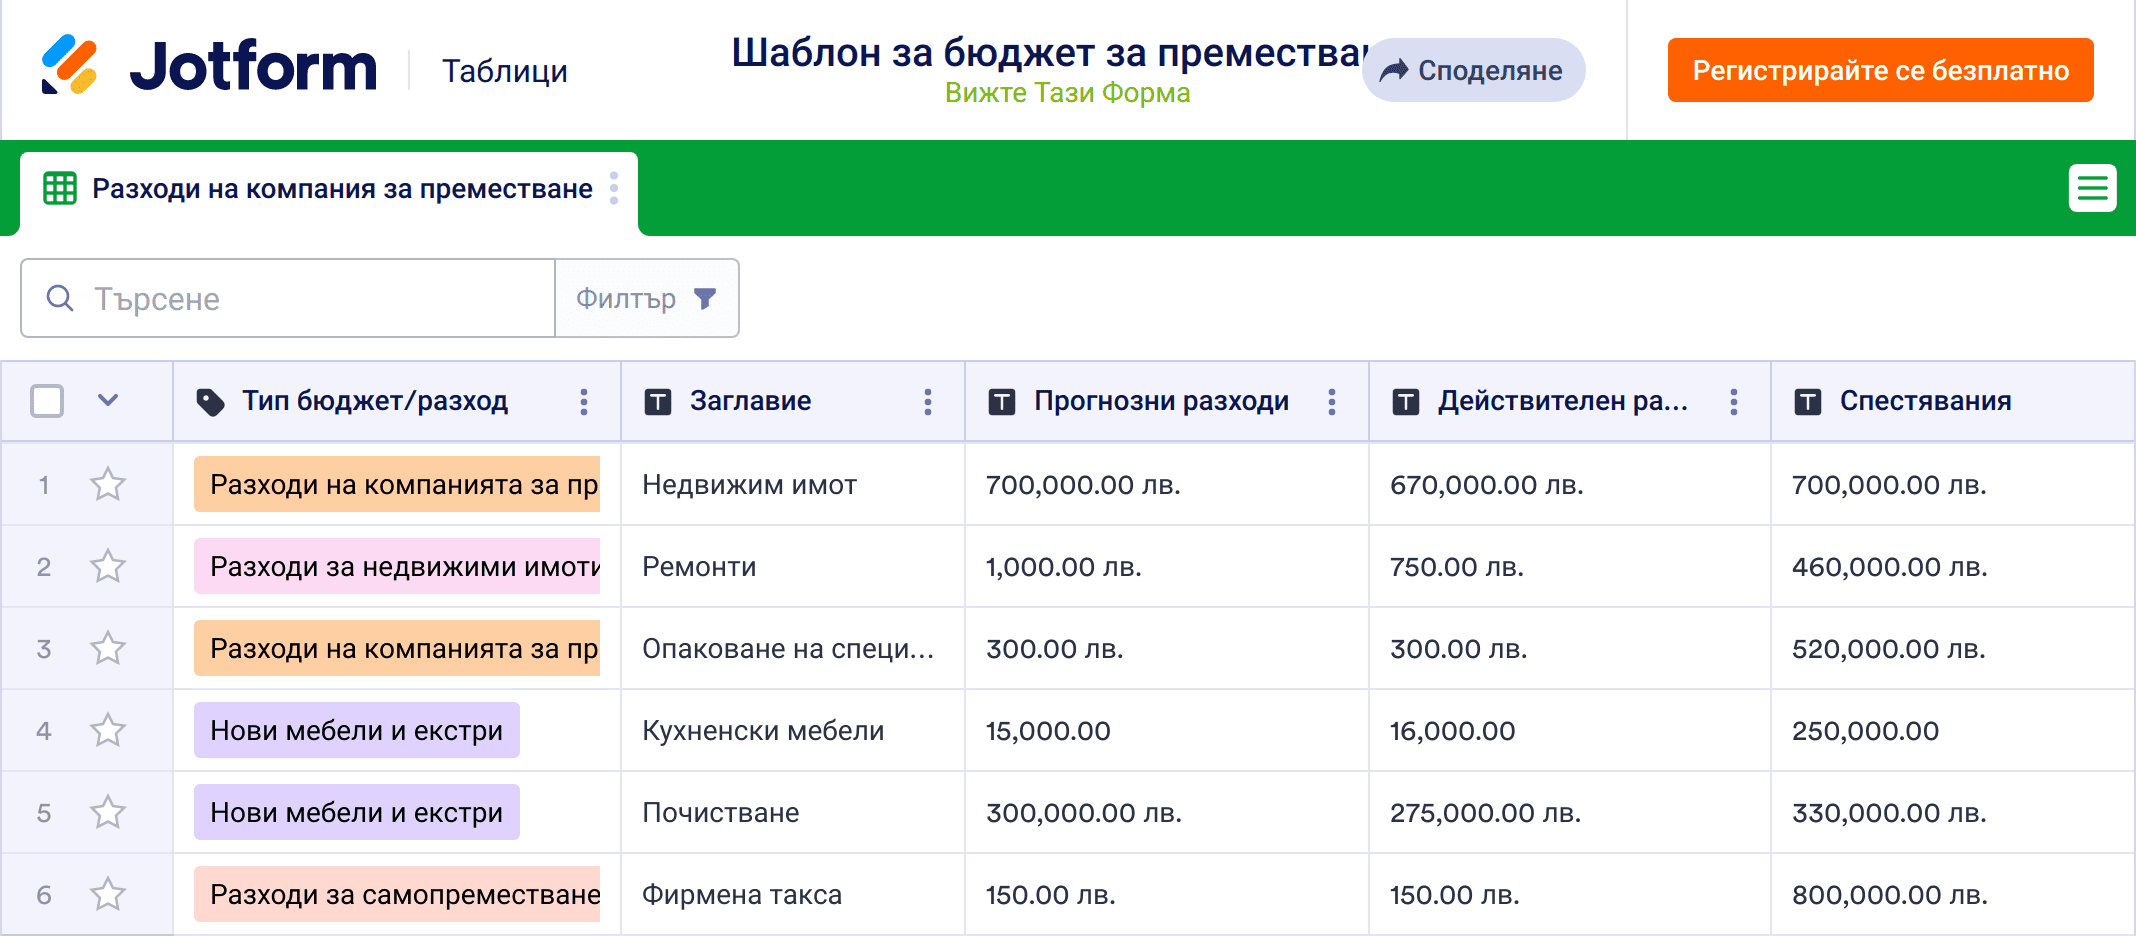The width and height of the screenshot is (2136, 936).
Task: Expand the row selection dropdown chevron
Action: 108,401
